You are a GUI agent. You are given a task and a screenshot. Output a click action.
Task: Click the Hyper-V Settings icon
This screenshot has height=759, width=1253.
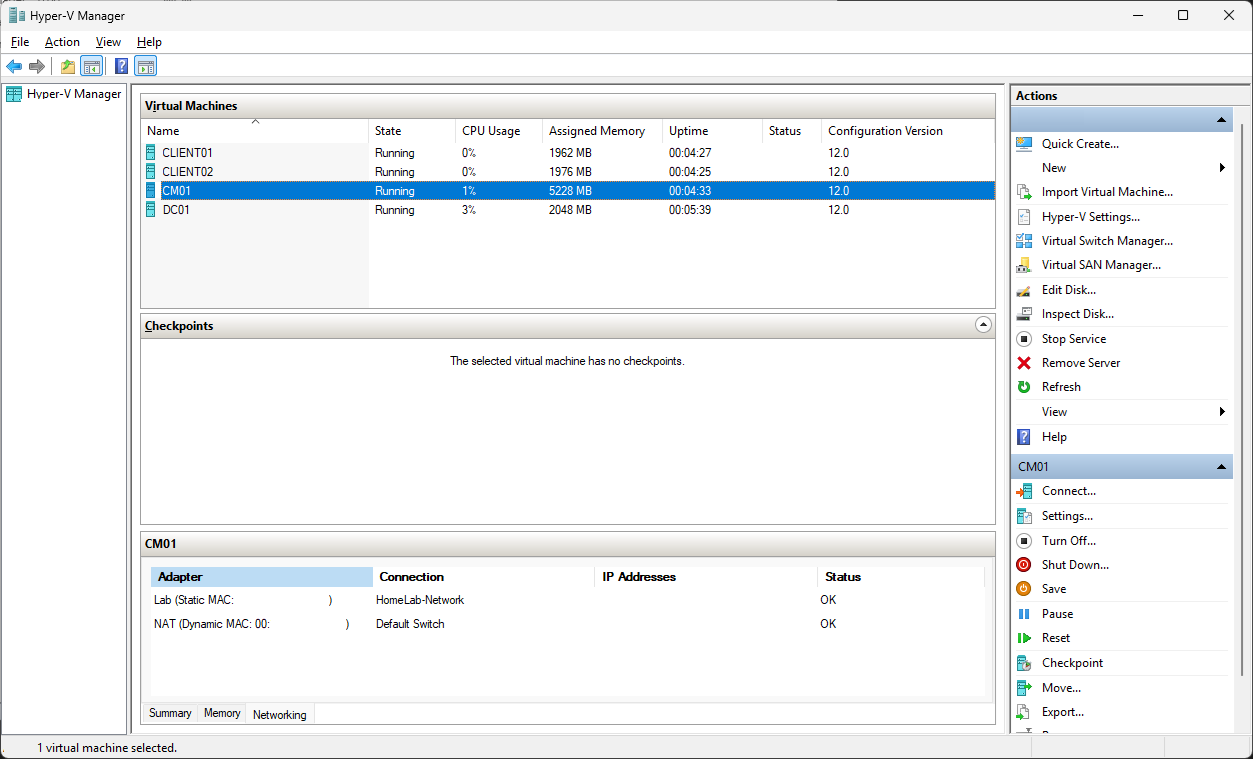[1024, 217]
